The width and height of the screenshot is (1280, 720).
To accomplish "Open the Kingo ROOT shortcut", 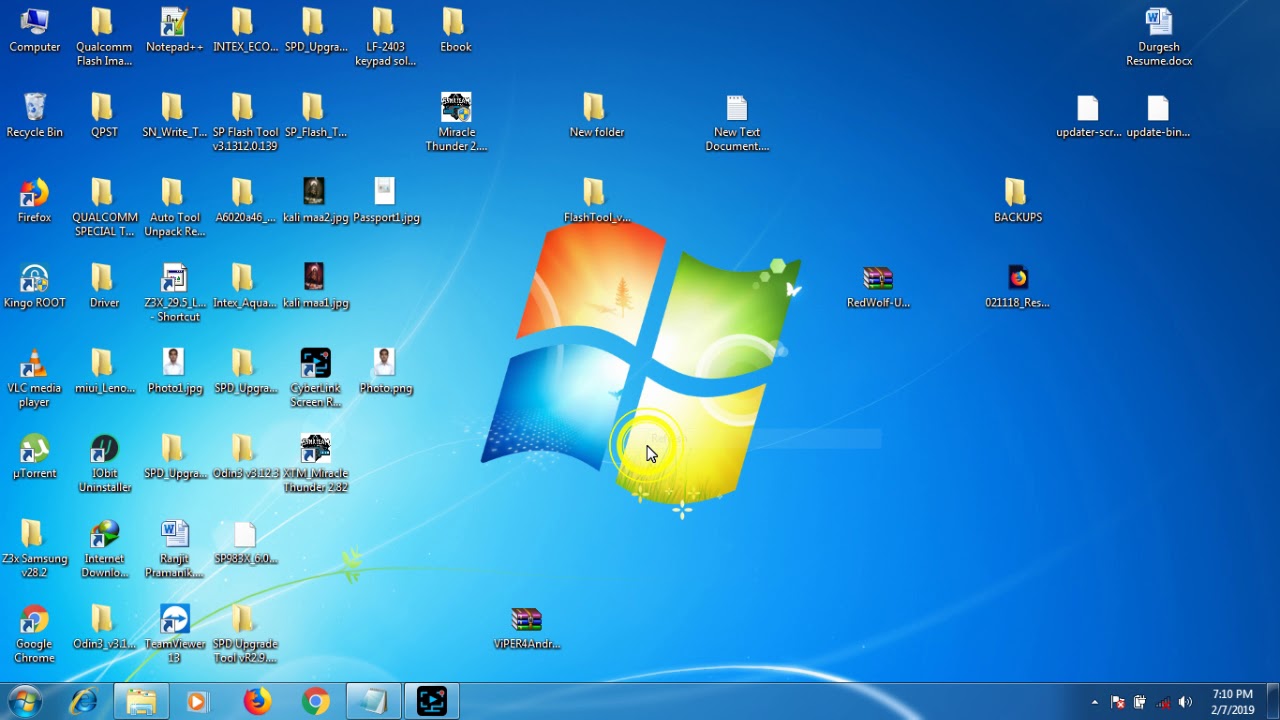I will (34, 285).
